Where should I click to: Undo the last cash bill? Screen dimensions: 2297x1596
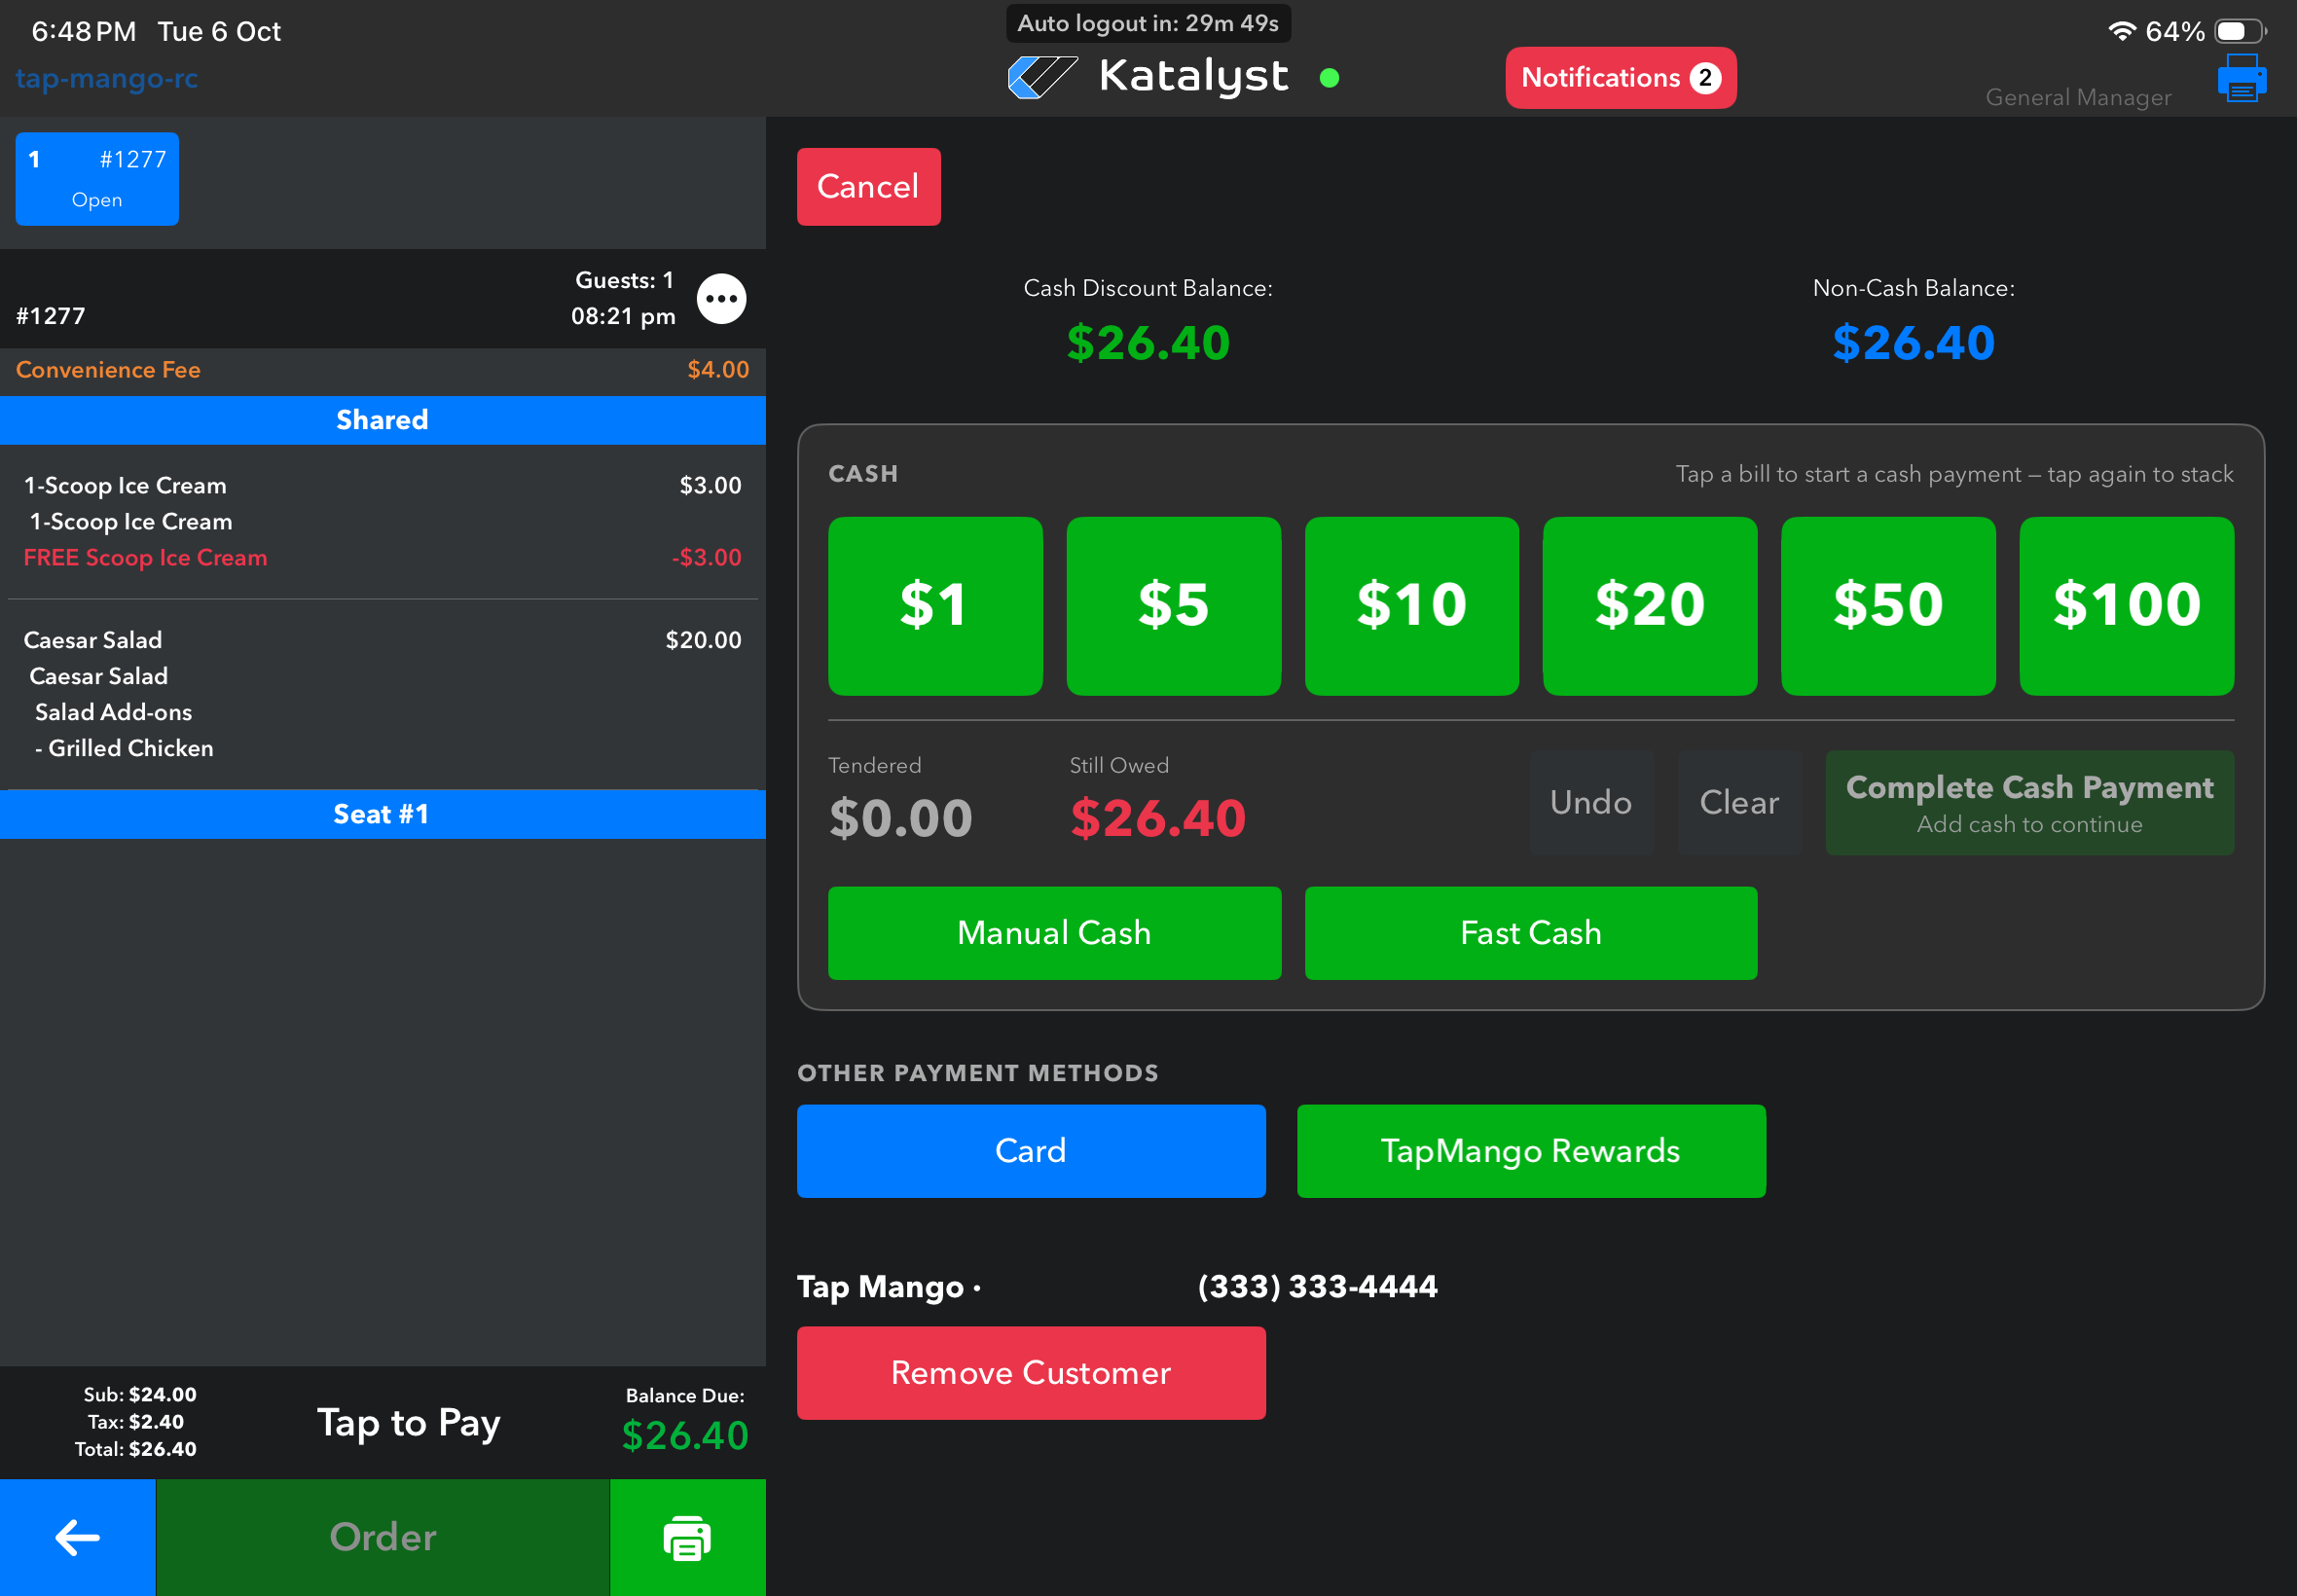pyautogui.click(x=1590, y=803)
